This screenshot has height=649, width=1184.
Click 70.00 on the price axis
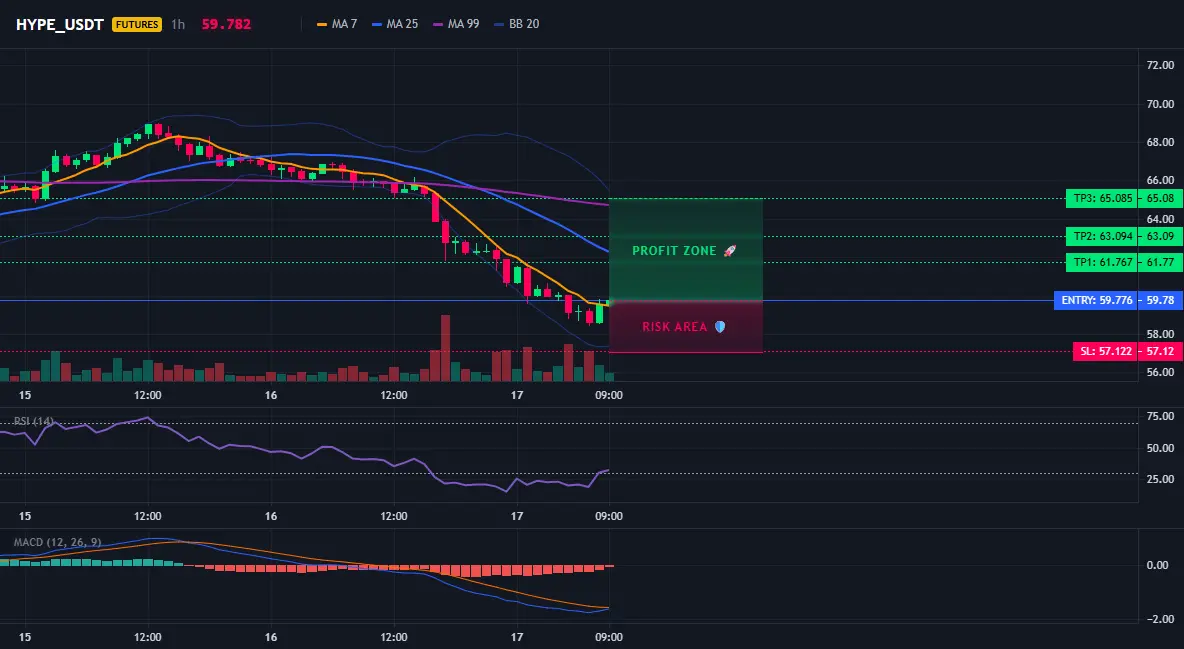point(1160,104)
